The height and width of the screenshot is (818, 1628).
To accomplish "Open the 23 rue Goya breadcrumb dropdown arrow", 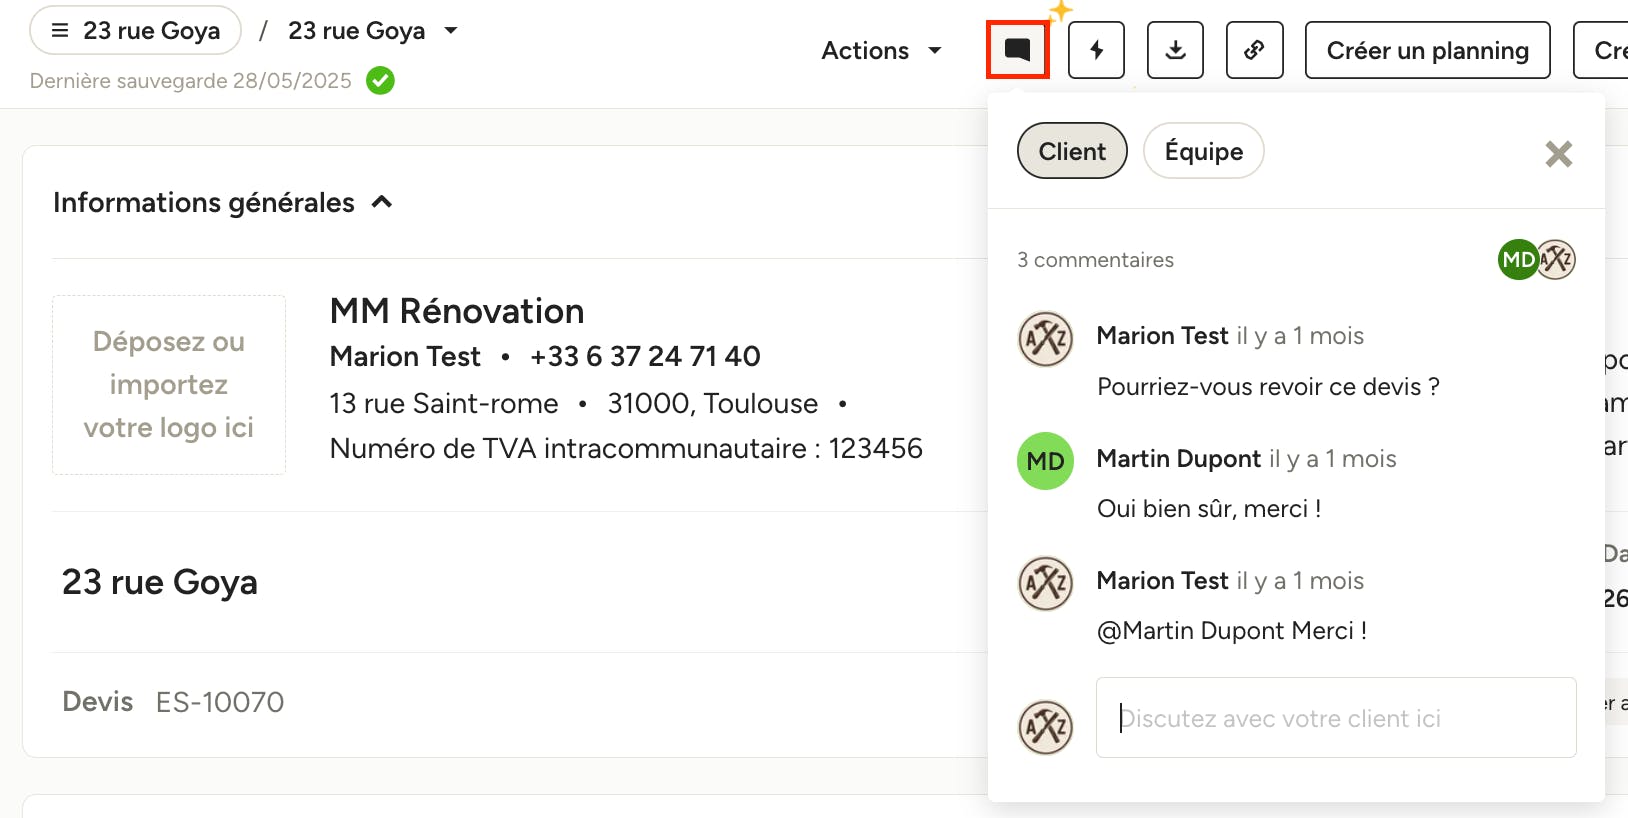I will coord(451,31).
